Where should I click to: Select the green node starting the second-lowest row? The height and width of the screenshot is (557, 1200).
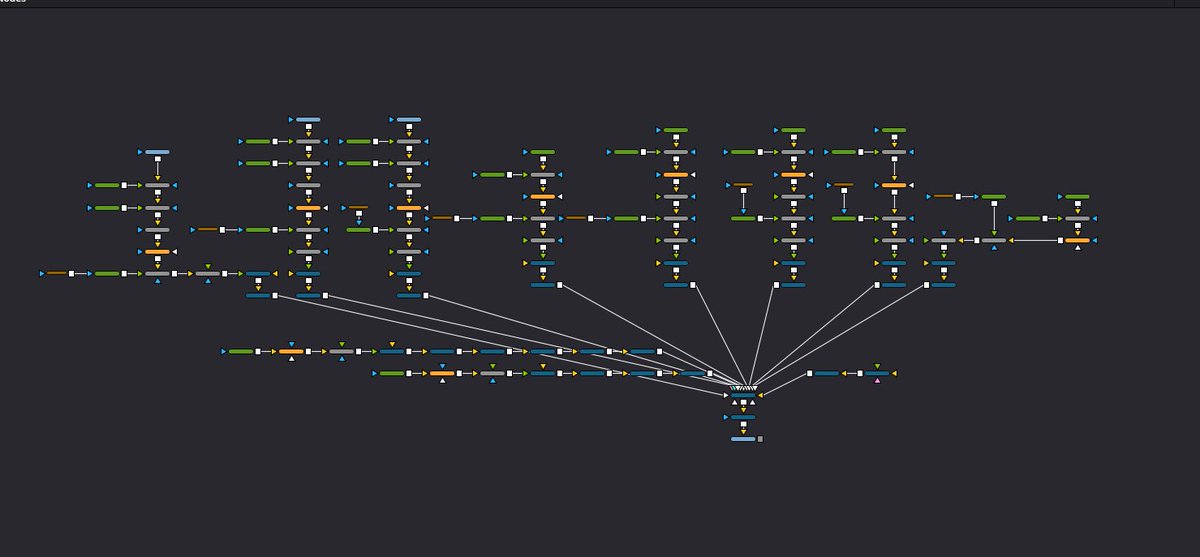coord(241,351)
